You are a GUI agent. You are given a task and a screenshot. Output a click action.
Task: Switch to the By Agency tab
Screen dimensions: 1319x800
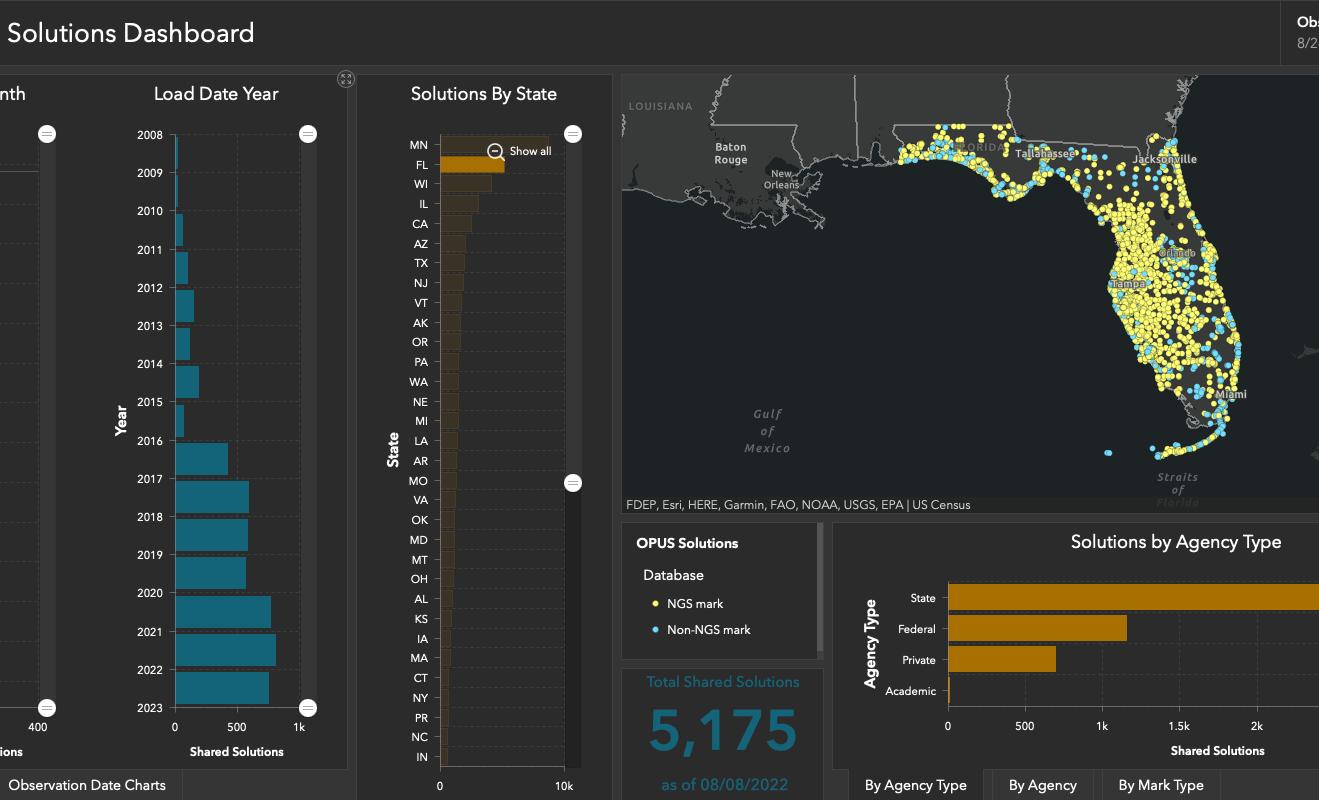click(1042, 785)
